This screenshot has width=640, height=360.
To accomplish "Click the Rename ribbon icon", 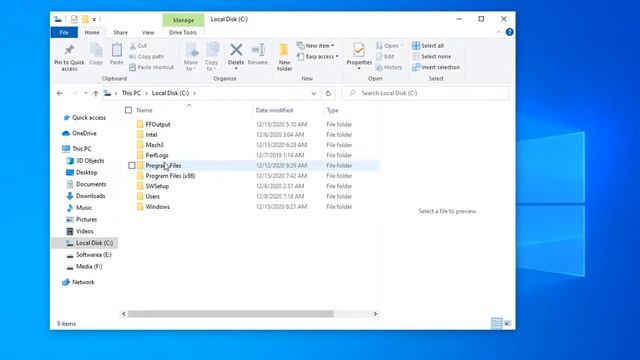I will tap(258, 50).
